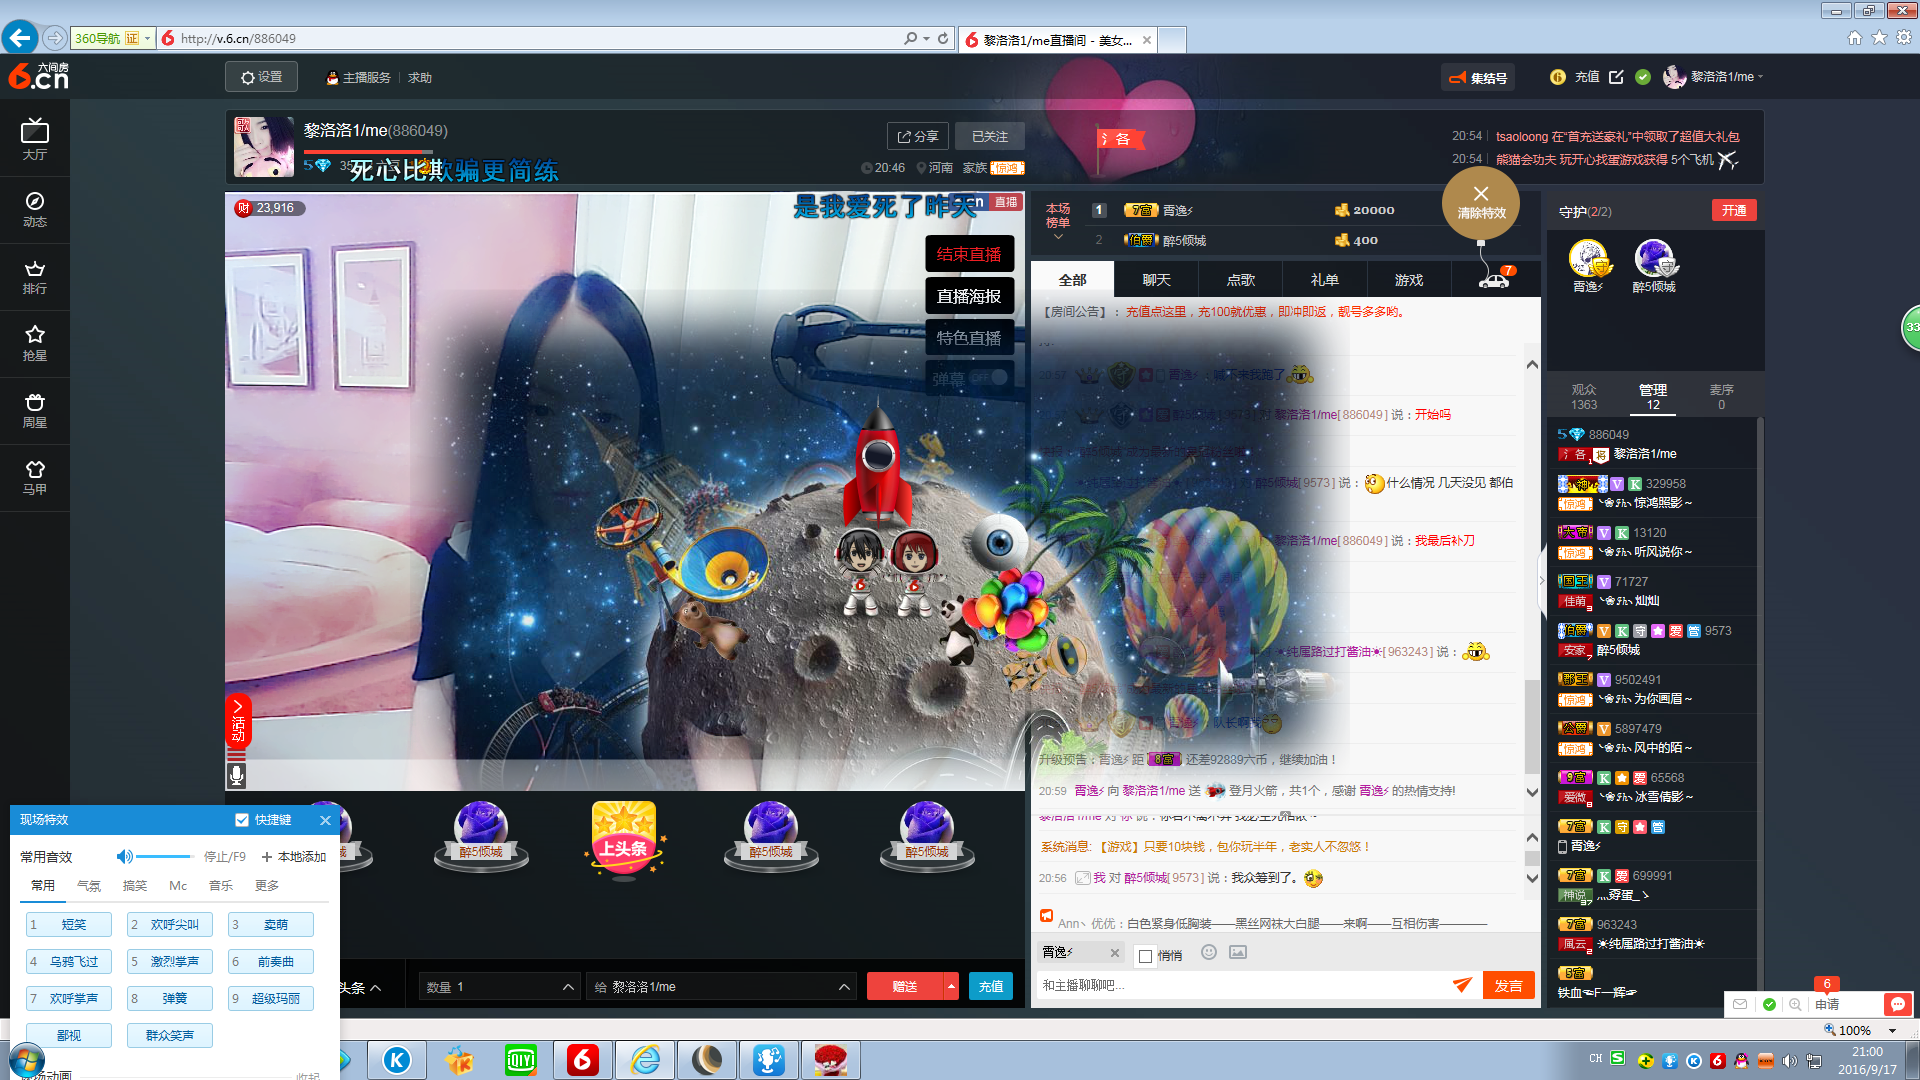Click the insert image icon in chat toolbar
This screenshot has height=1080, width=1920.
coord(1238,952)
